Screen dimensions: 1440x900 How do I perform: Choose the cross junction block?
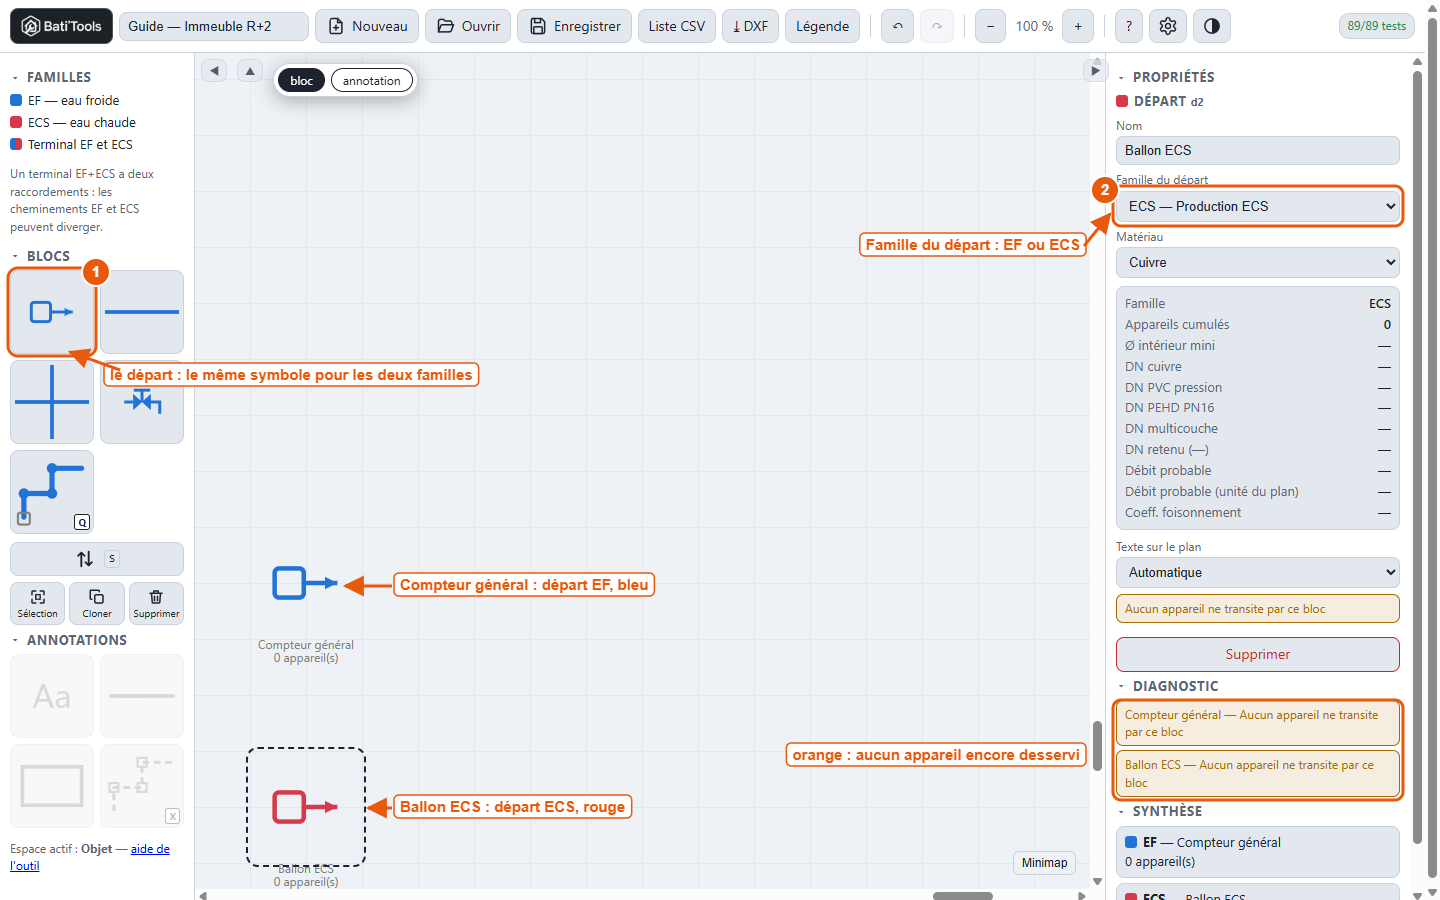click(52, 402)
